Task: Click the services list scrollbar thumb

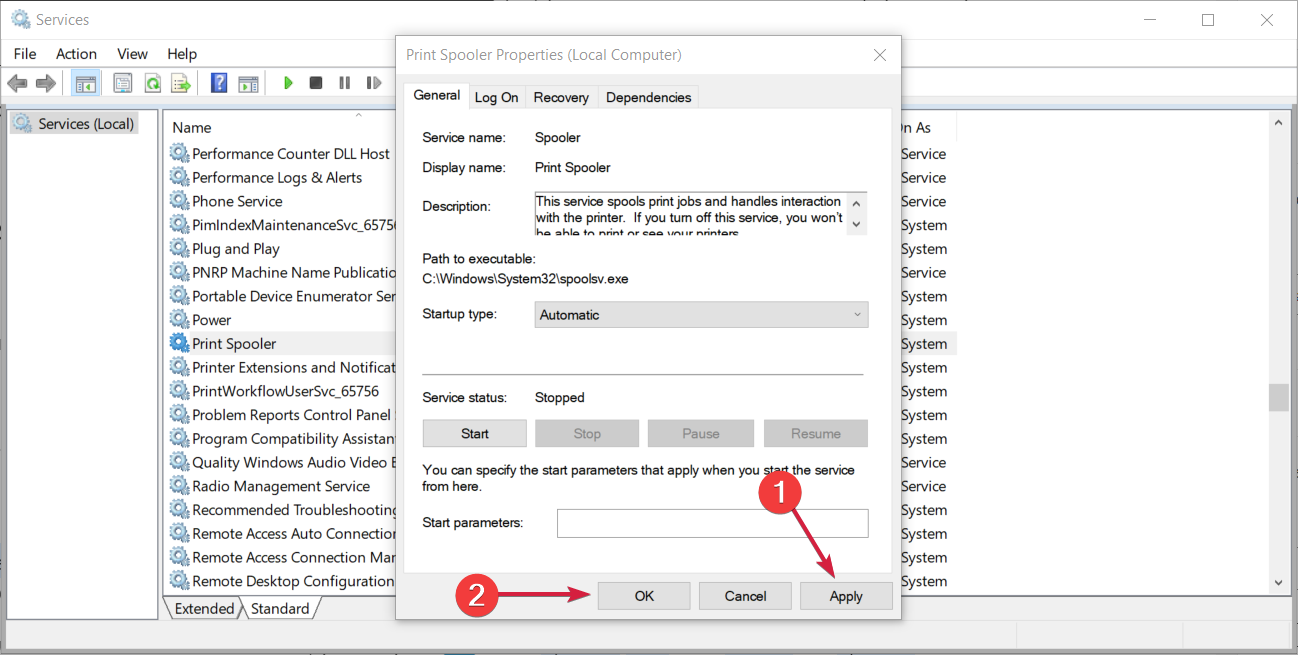Action: point(1278,397)
